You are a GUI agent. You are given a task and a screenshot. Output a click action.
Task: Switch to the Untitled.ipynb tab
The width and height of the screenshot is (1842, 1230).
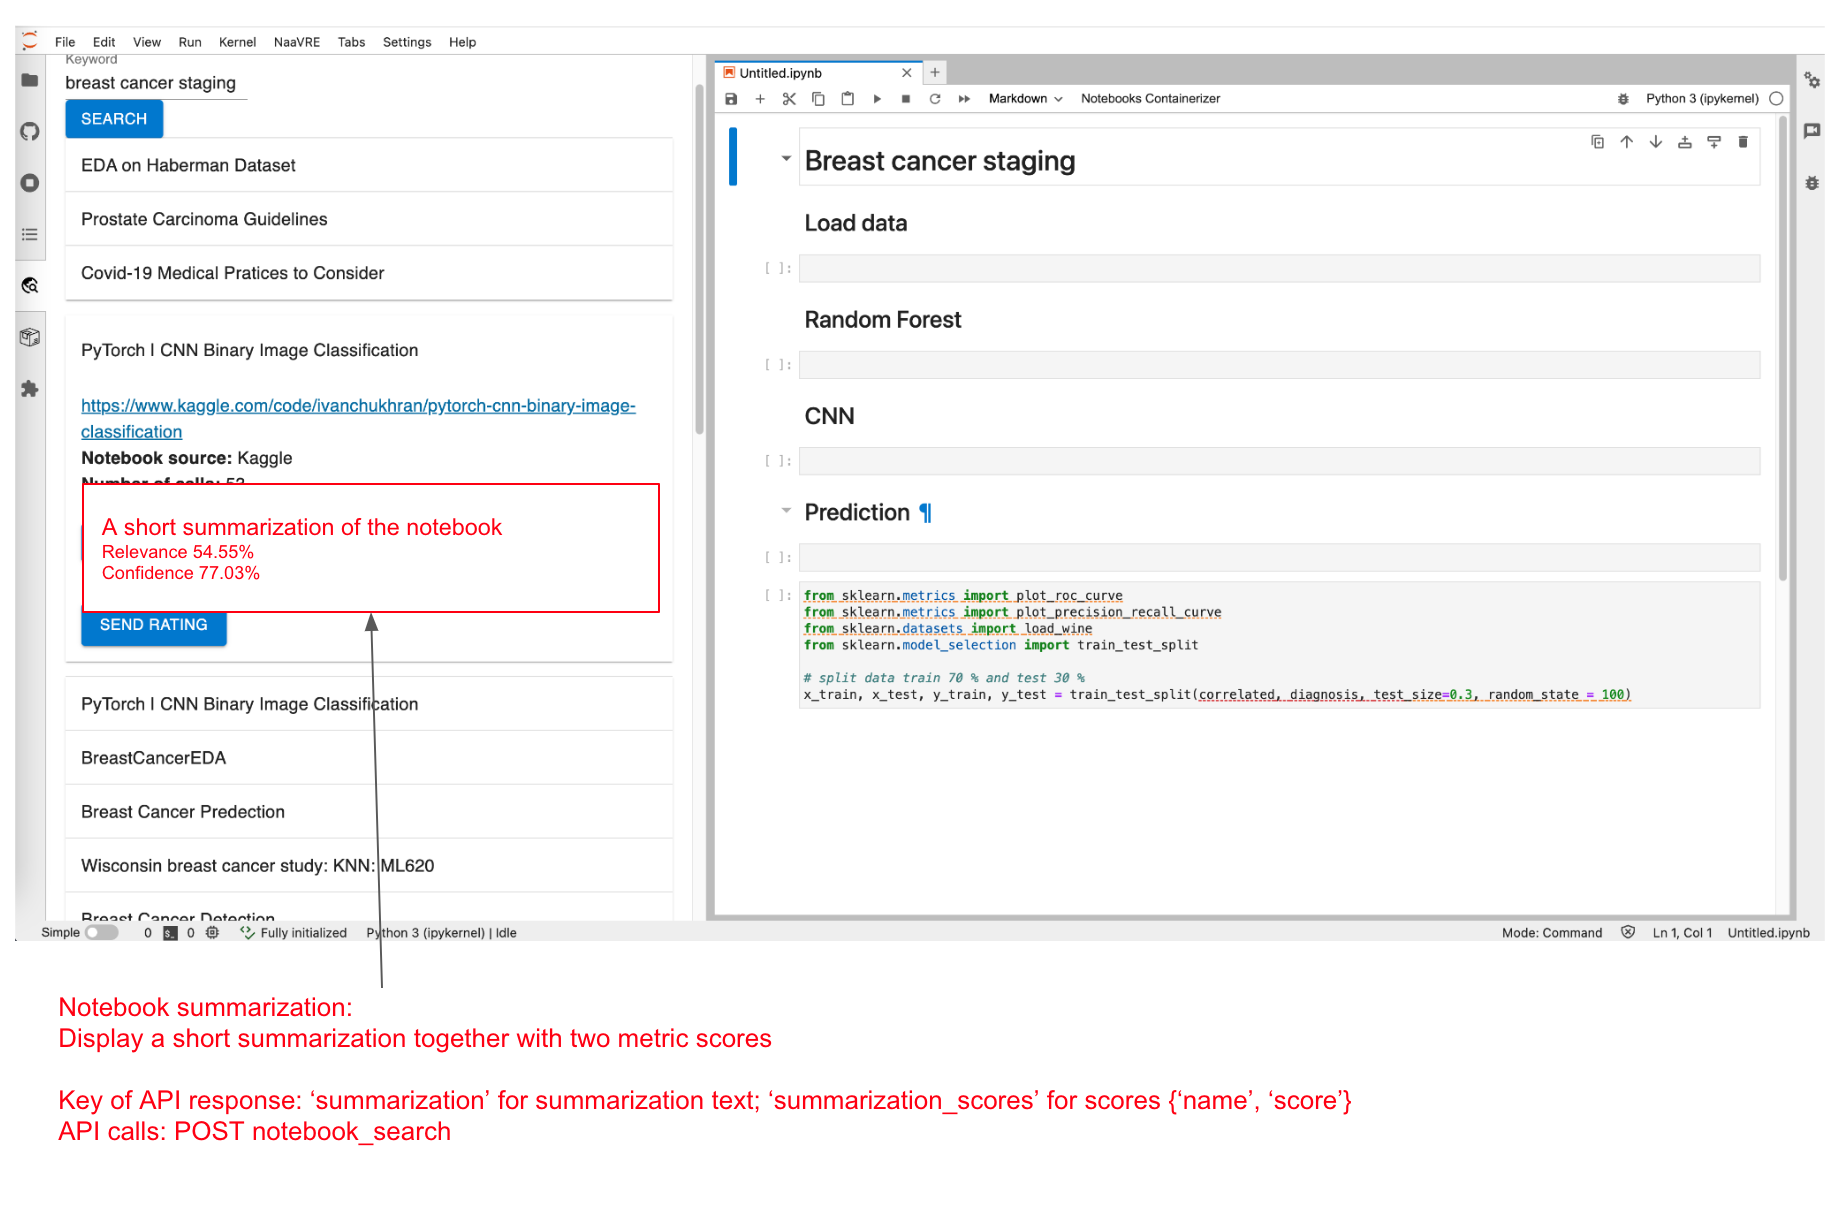[780, 72]
